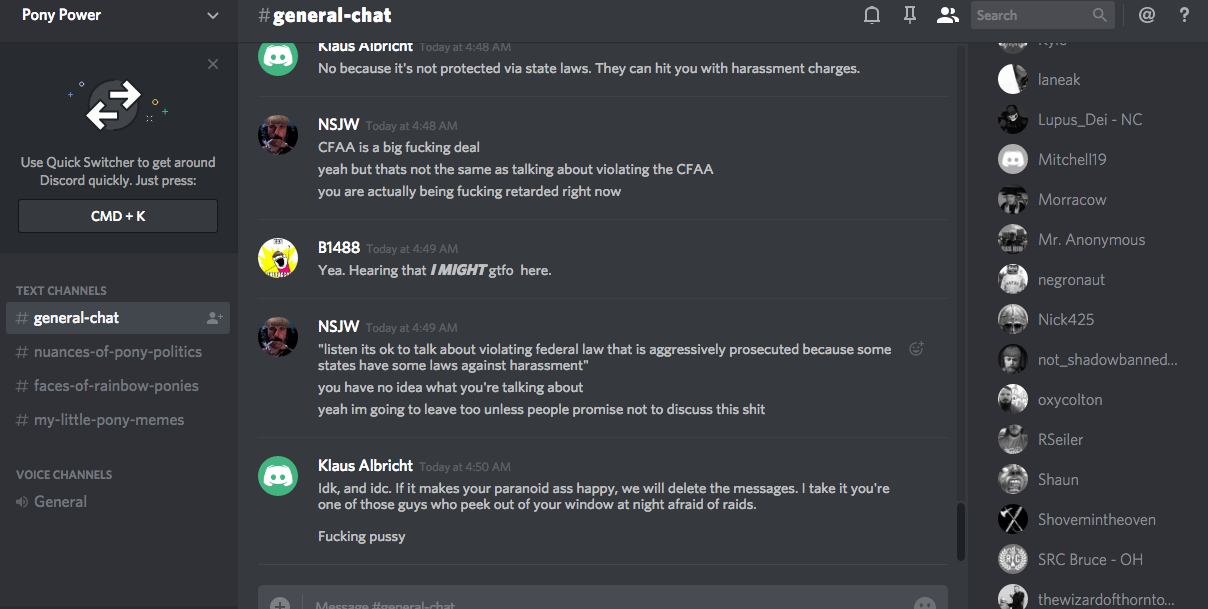Collapse the Text Channels category

pos(61,291)
